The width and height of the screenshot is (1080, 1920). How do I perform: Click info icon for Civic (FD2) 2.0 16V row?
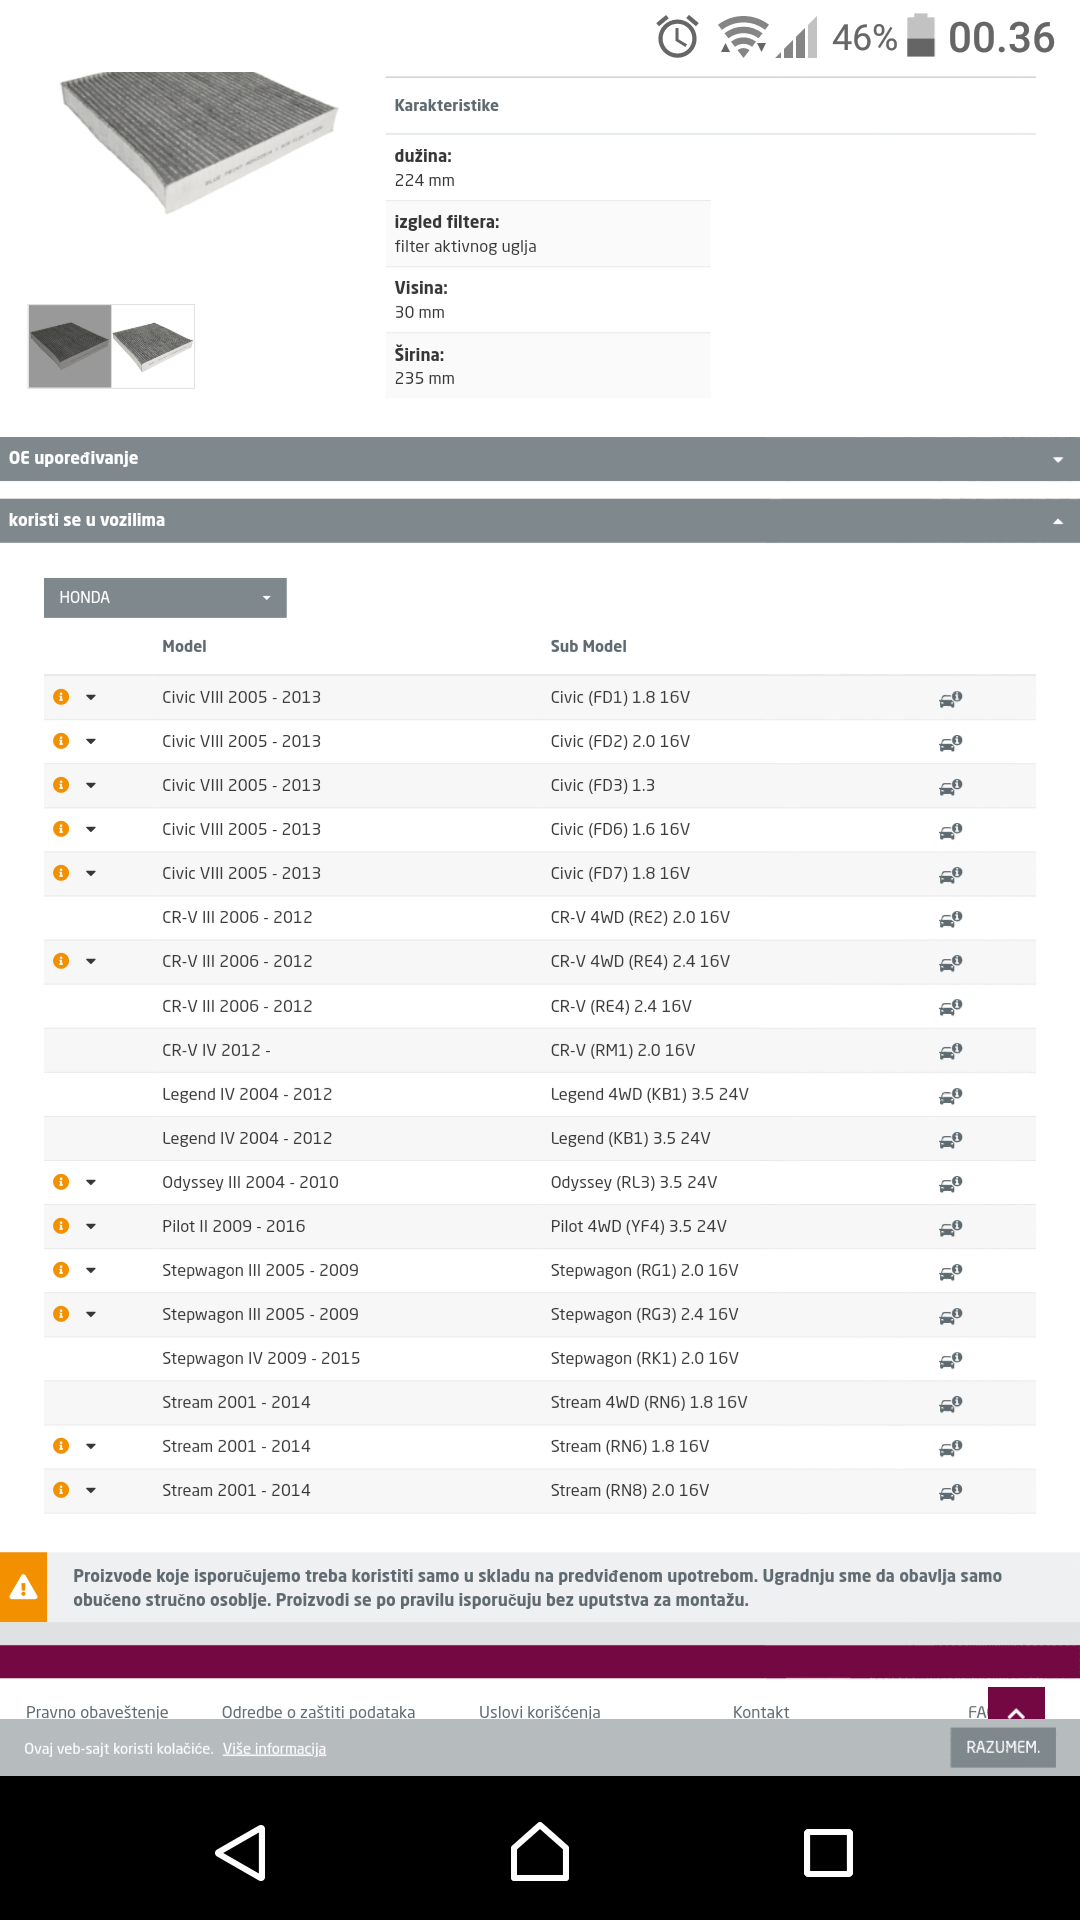point(61,741)
